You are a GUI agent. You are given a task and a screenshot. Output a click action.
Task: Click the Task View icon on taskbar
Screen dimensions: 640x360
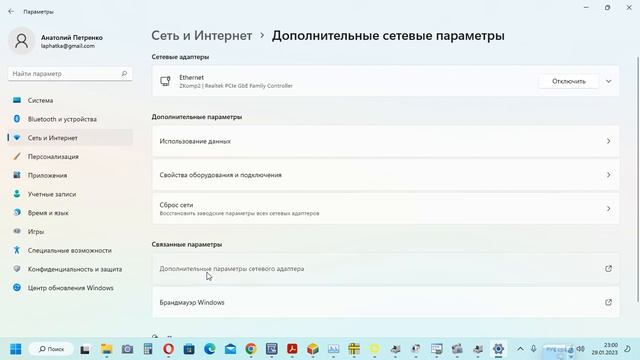click(84, 349)
